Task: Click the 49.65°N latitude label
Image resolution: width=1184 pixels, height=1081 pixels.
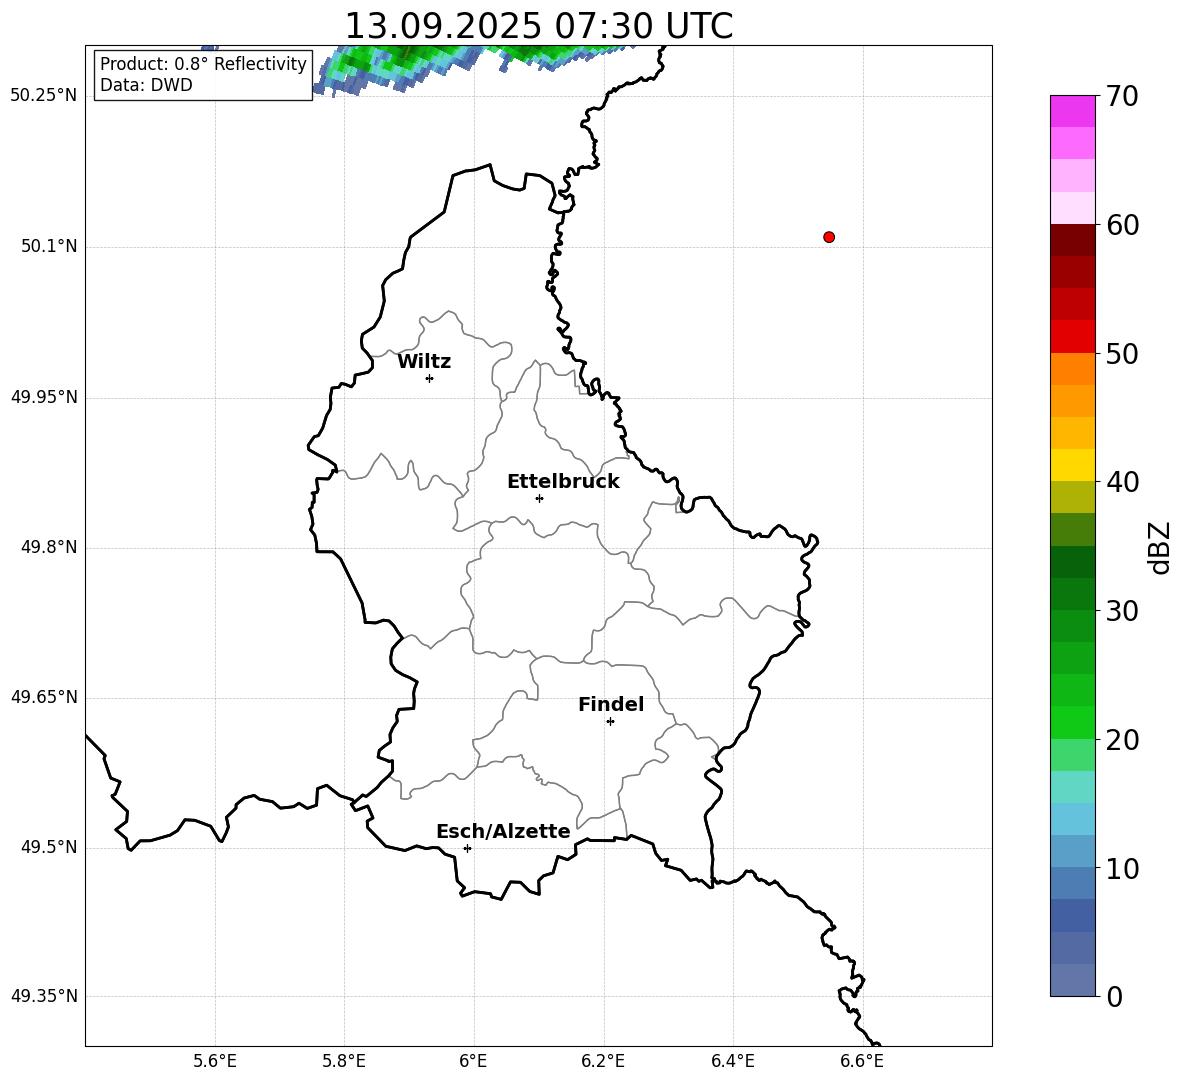Action: point(44,697)
